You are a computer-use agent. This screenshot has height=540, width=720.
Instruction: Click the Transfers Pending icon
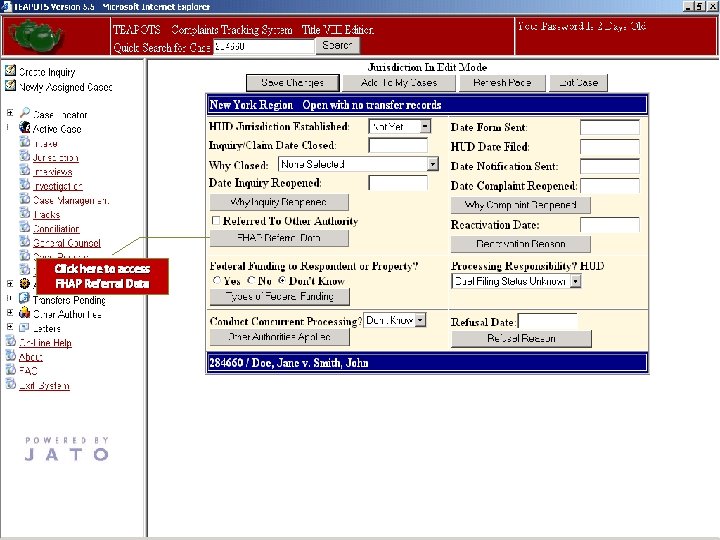pos(24,298)
